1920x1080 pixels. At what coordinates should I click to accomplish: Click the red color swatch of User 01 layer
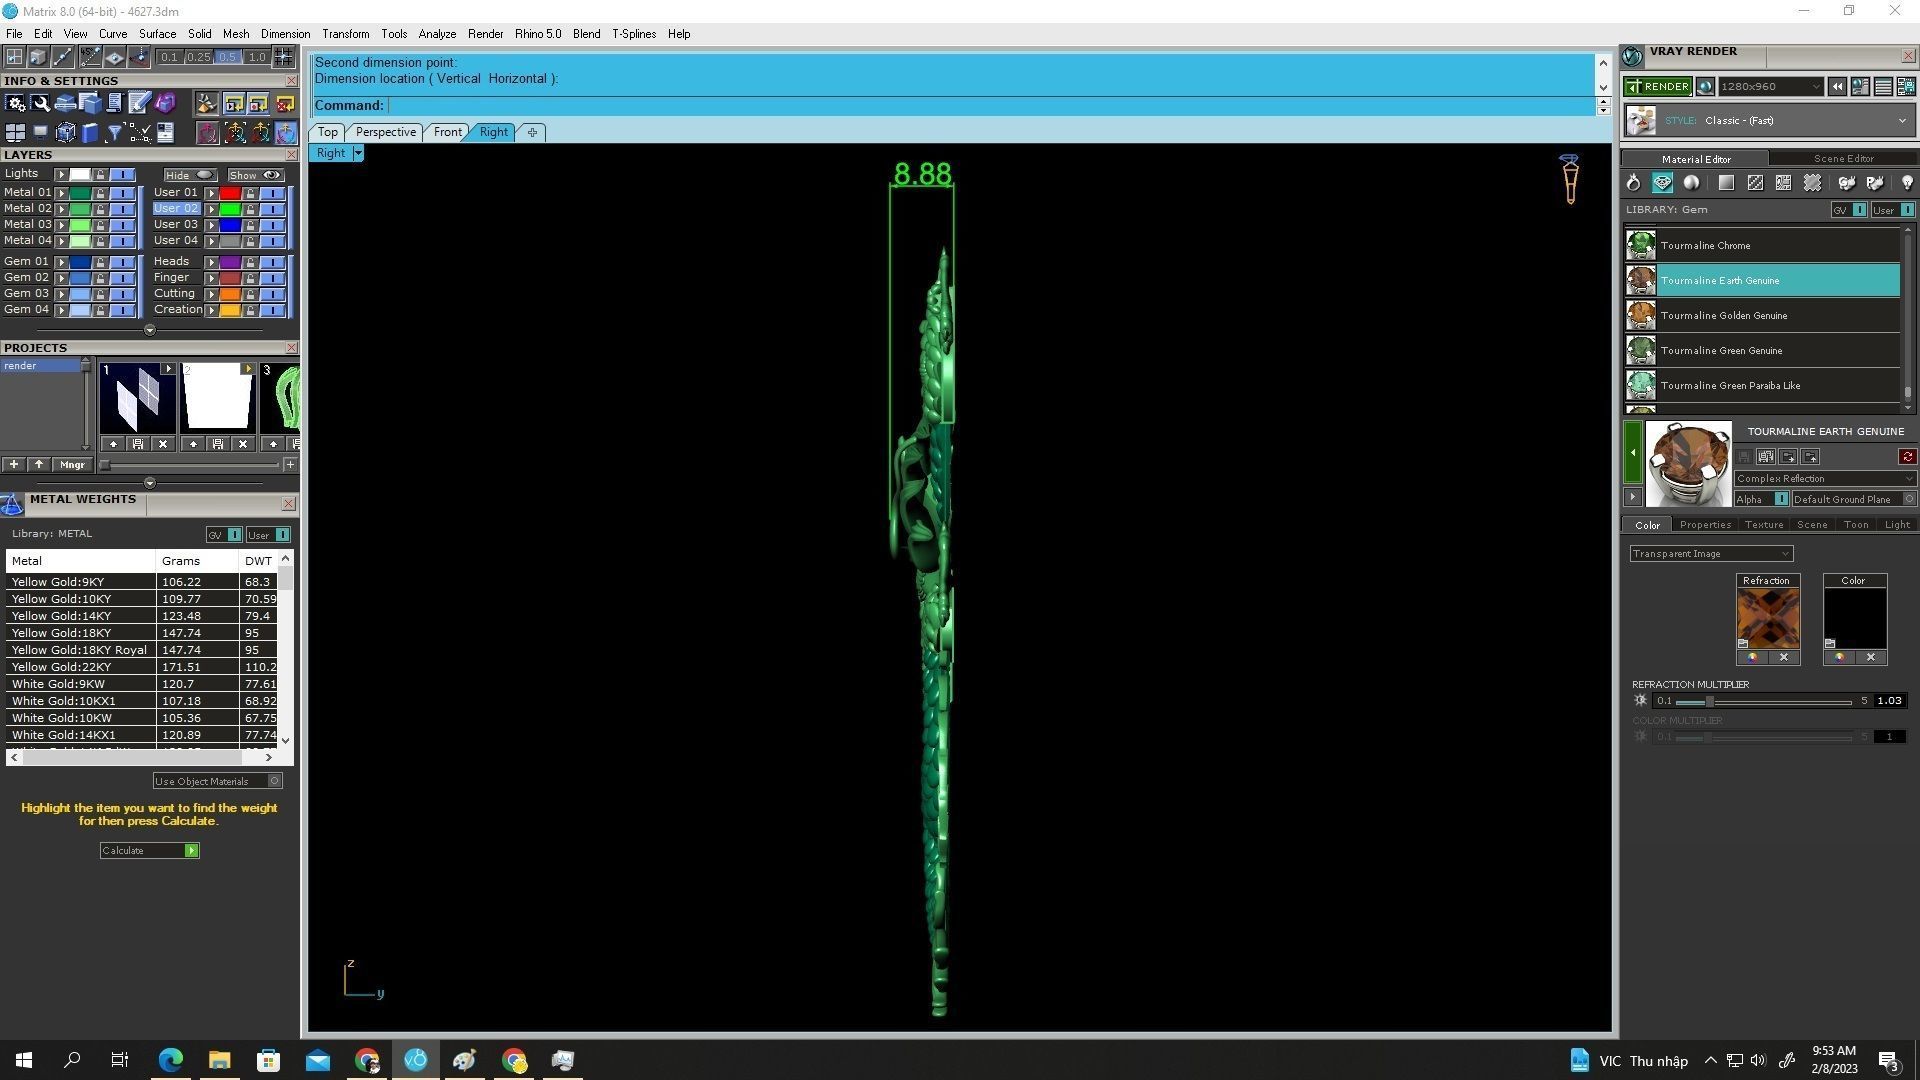[230, 193]
